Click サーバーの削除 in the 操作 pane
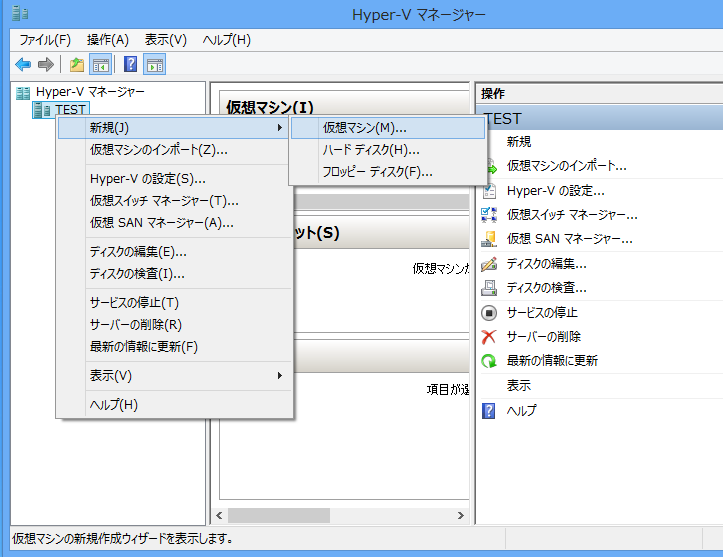 544,337
